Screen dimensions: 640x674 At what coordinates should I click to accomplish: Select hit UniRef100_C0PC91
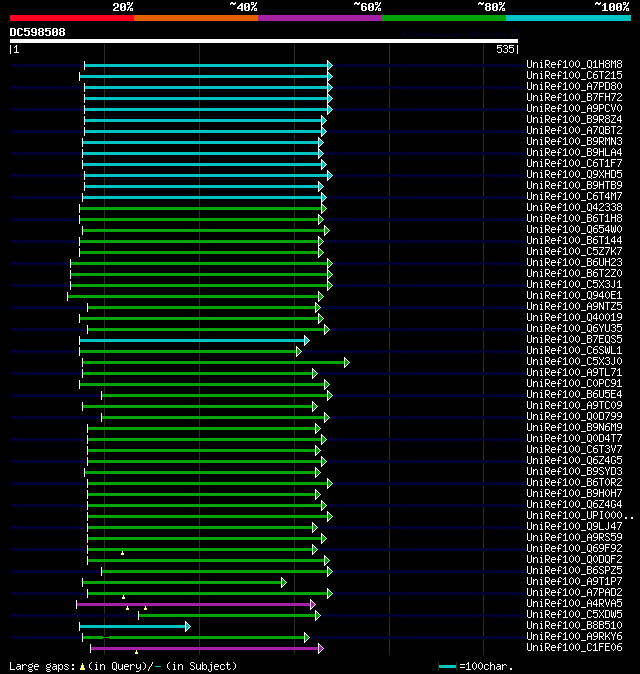[574, 383]
